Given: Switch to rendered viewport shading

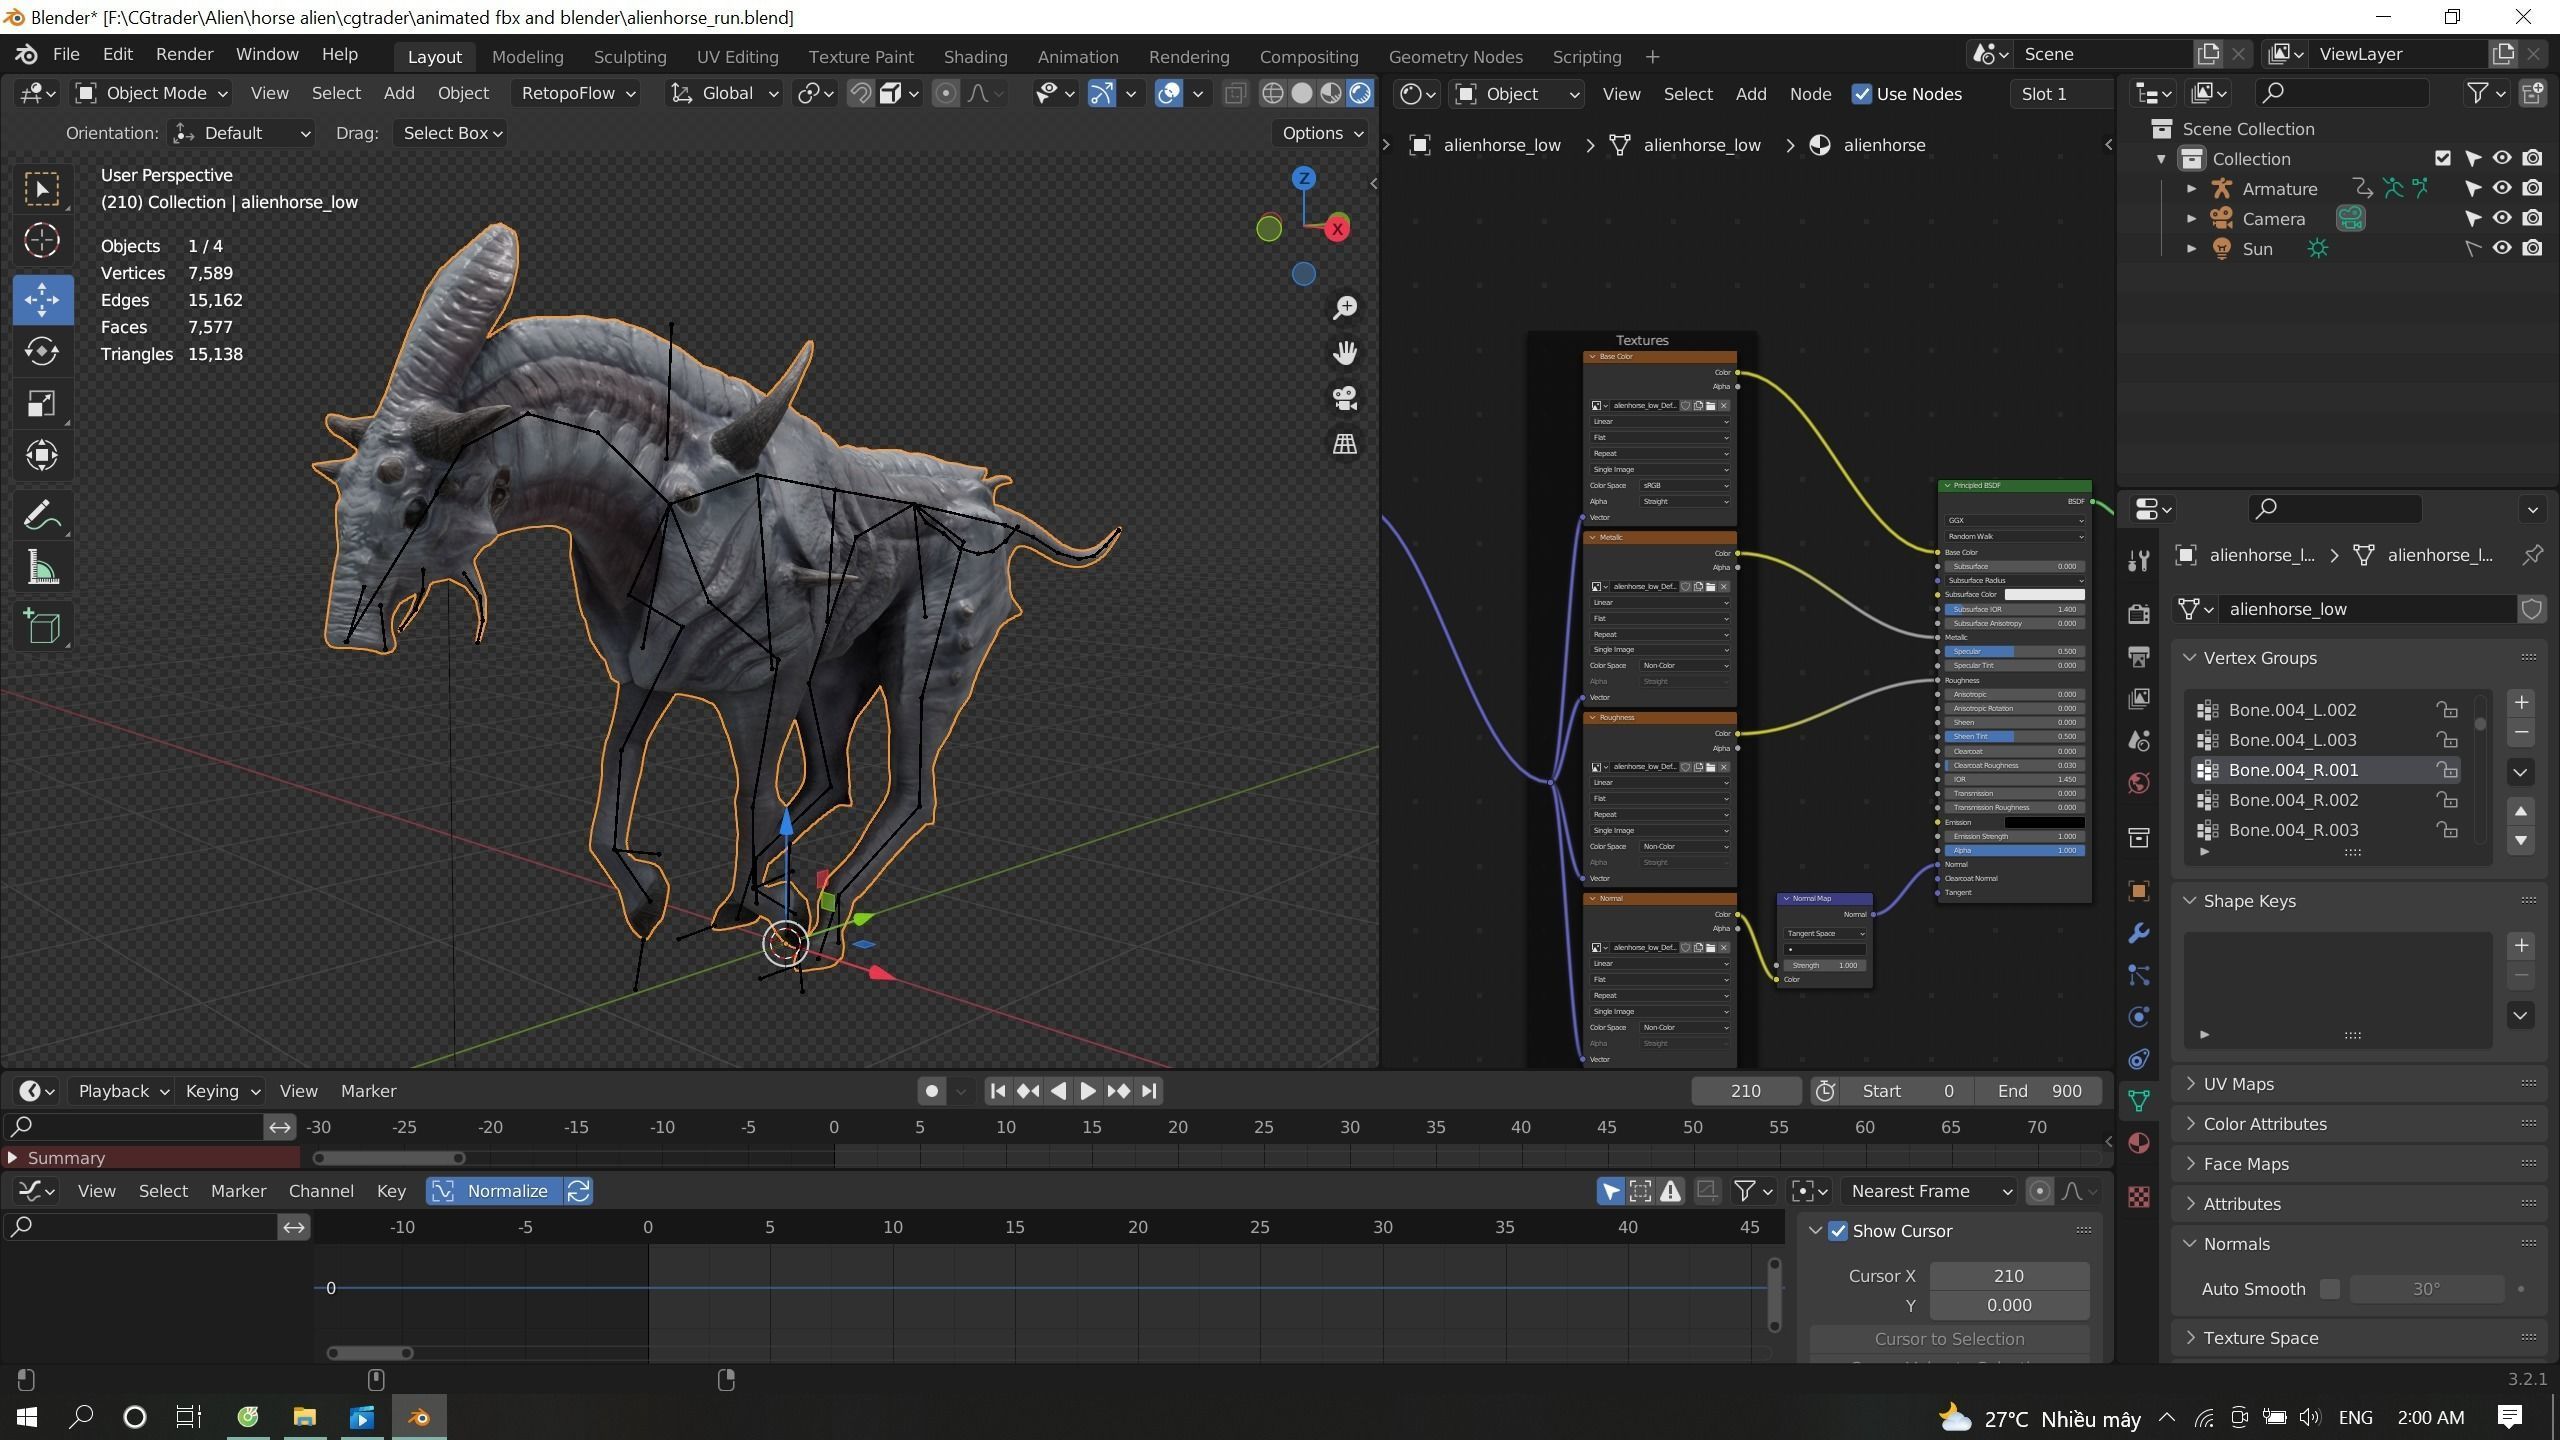Looking at the screenshot, I should click(1359, 94).
